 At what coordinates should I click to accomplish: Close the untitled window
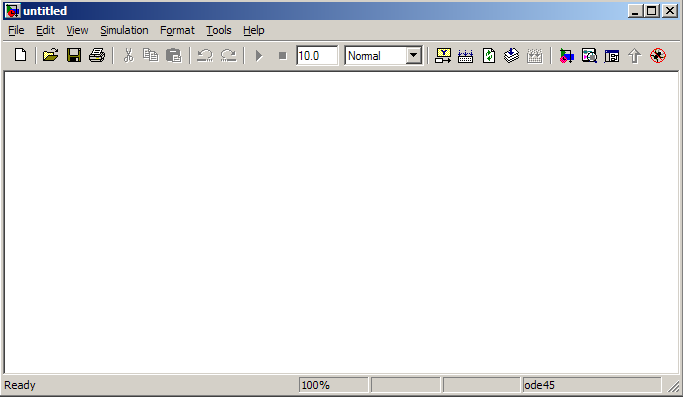669,11
